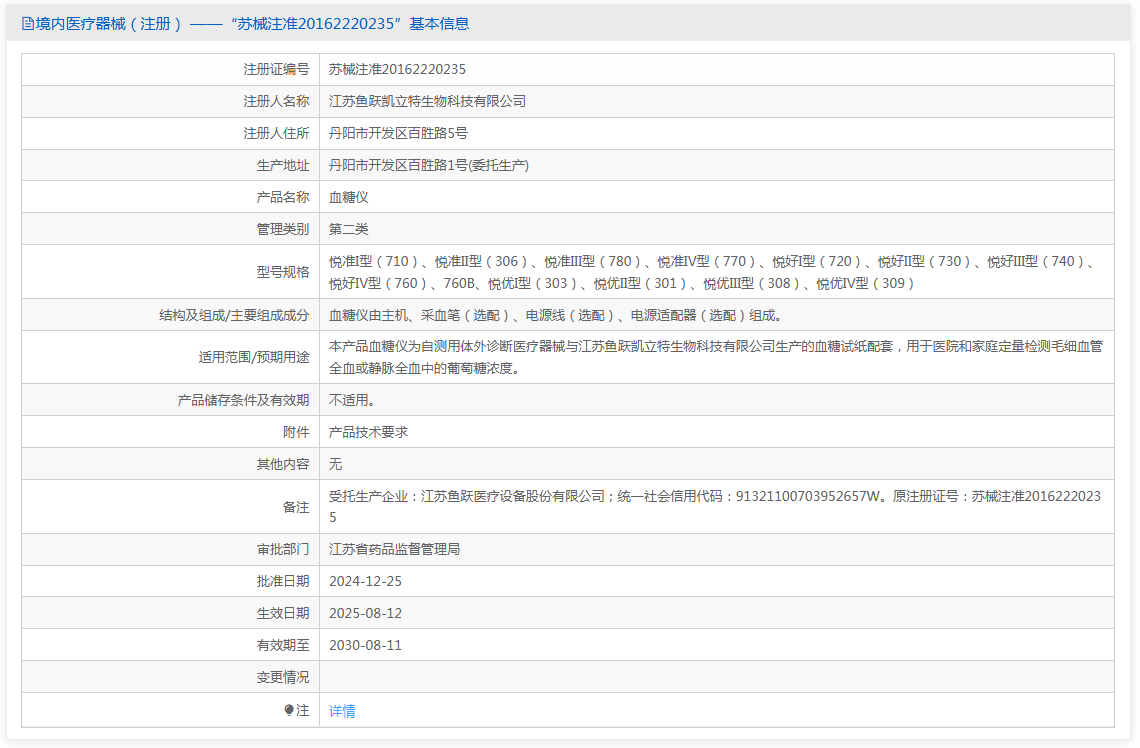The width and height of the screenshot is (1140, 748).
Task: Click the 备注 label cell
Action: 171,507
